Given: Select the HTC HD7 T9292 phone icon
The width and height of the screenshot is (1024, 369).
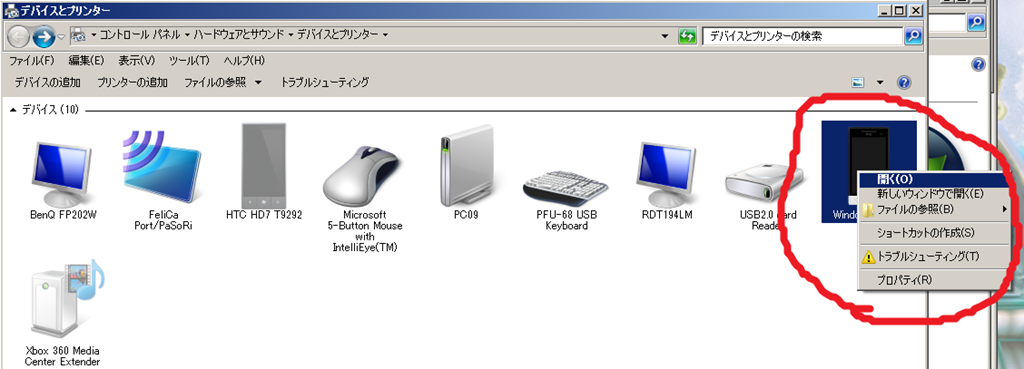Looking at the screenshot, I should click(263, 165).
